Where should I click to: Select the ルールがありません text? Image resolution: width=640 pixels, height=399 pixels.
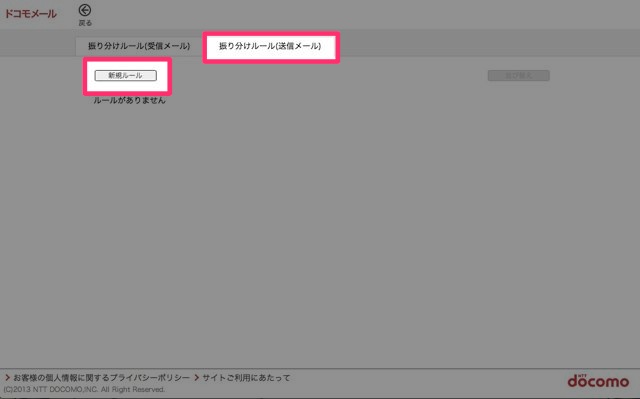(130, 100)
